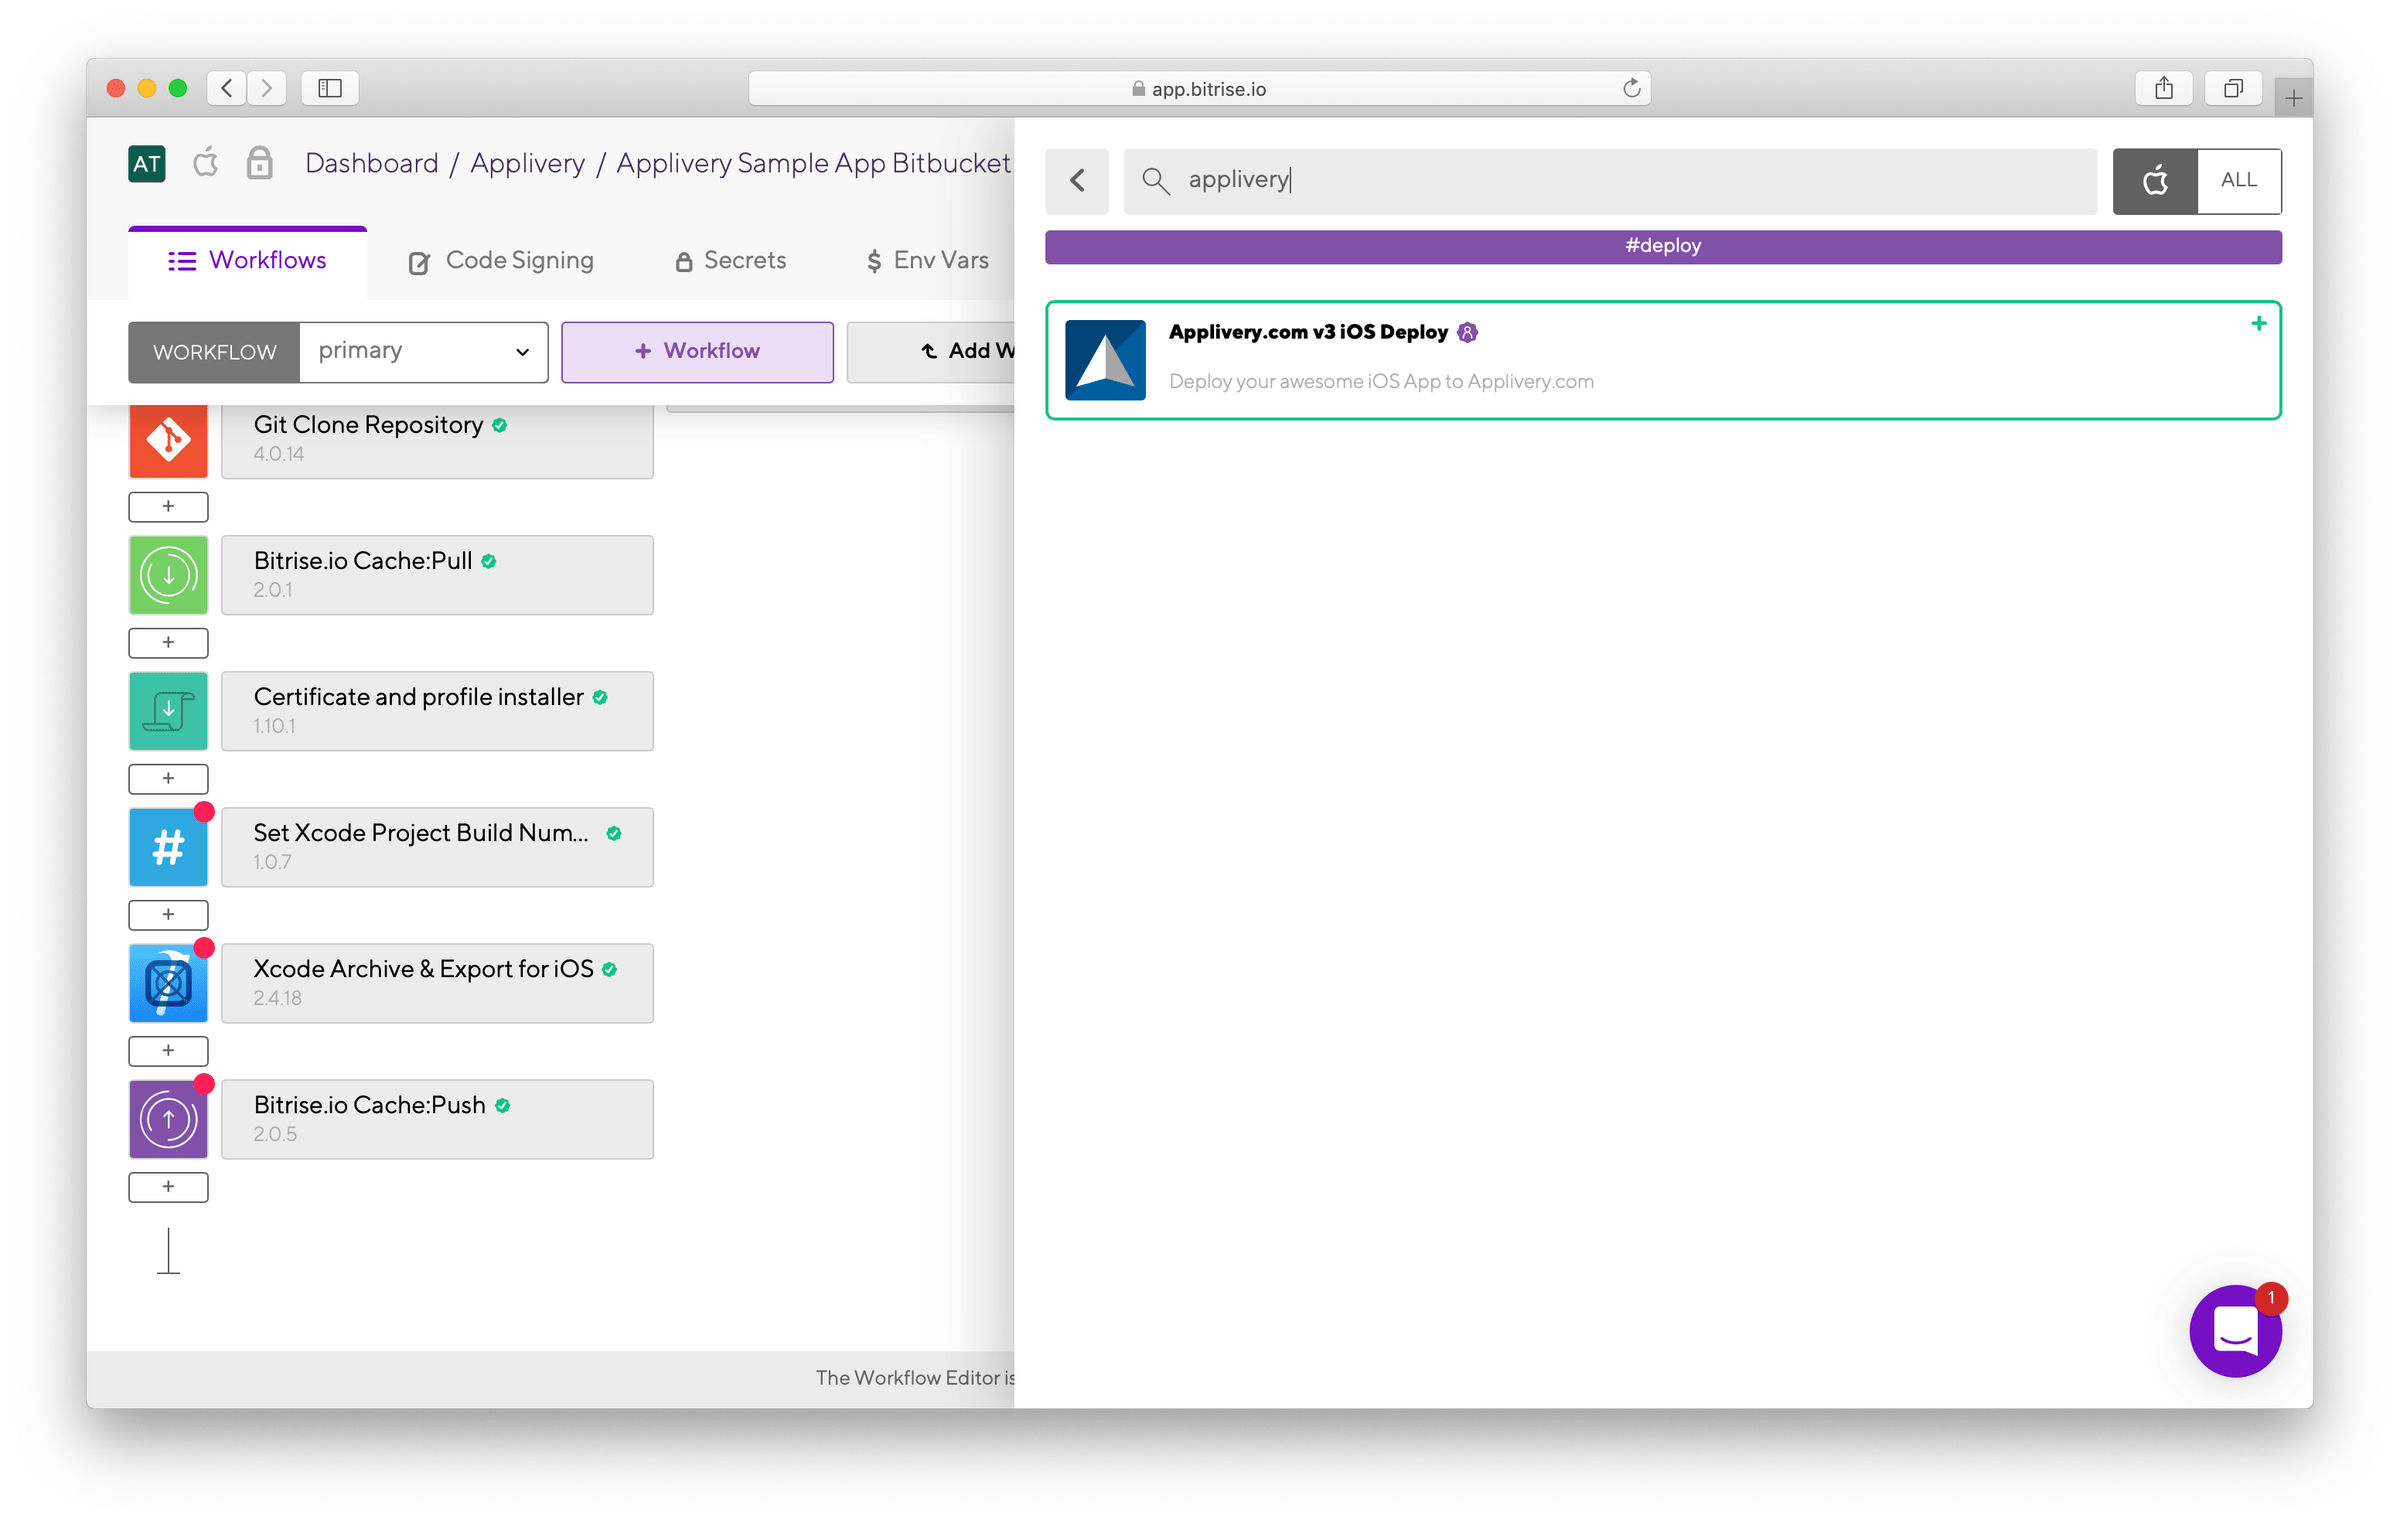2400x1523 pixels.
Task: Switch to the Workflows tab
Action: [247, 261]
